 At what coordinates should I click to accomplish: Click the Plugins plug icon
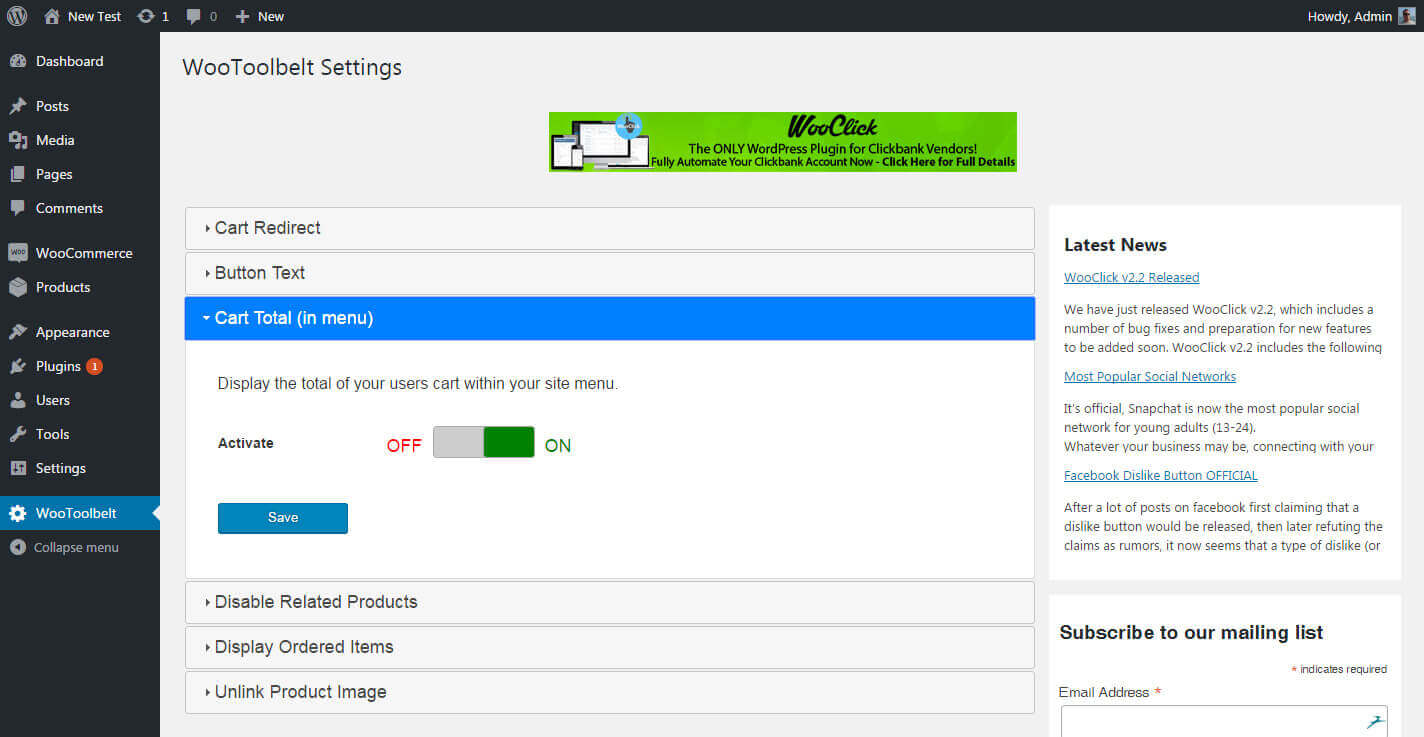(18, 366)
